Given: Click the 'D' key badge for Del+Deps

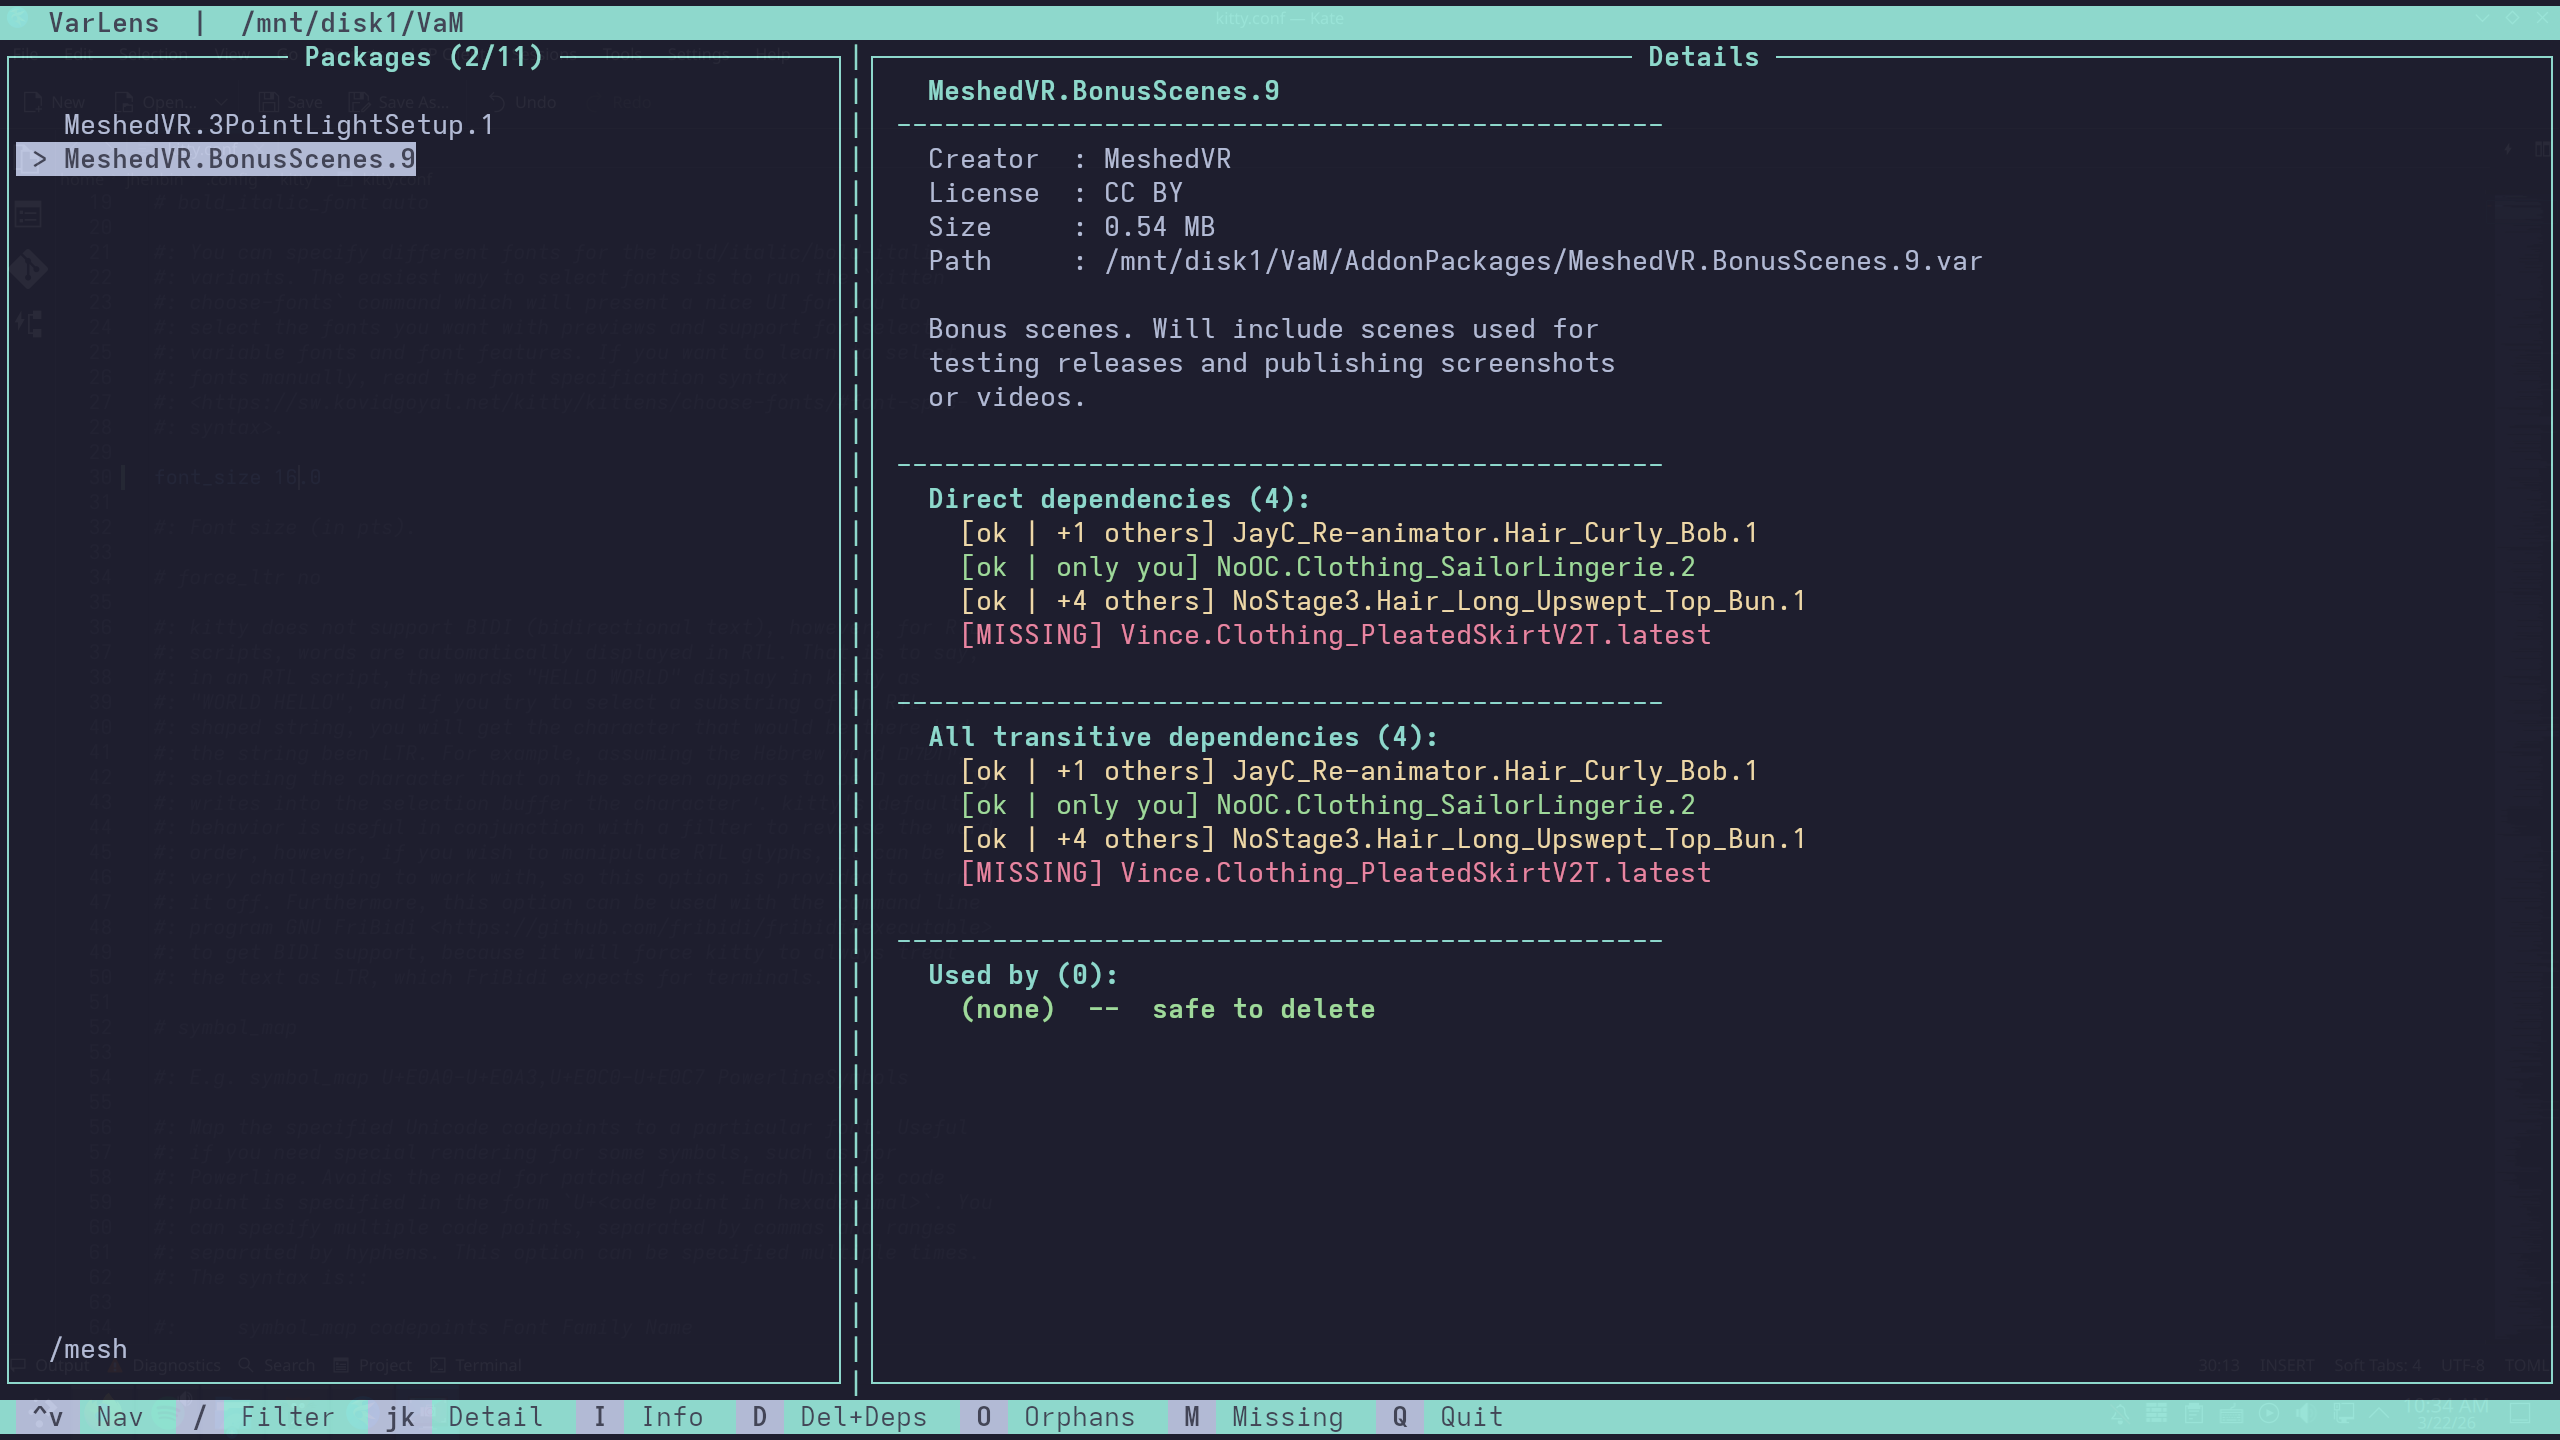Looking at the screenshot, I should click(760, 1417).
